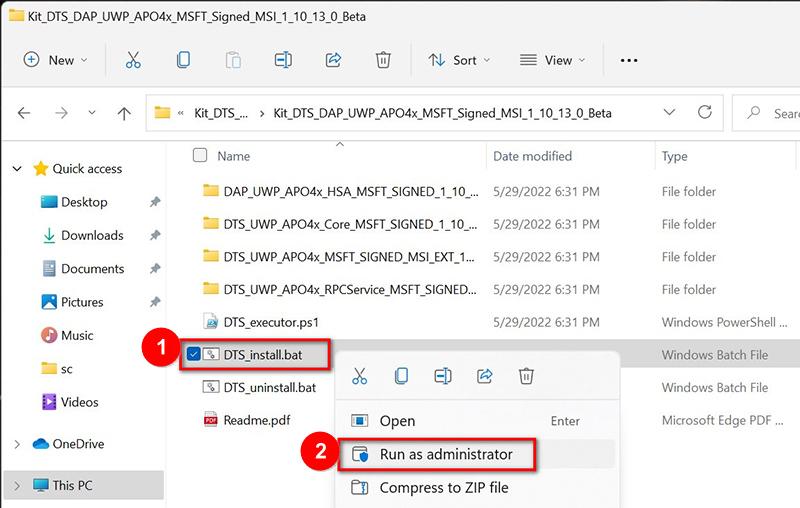The height and width of the screenshot is (508, 800).
Task: Select the DTS_UWP_APO4x_RPCService_MSFT_SIGNED folder
Action: point(350,290)
